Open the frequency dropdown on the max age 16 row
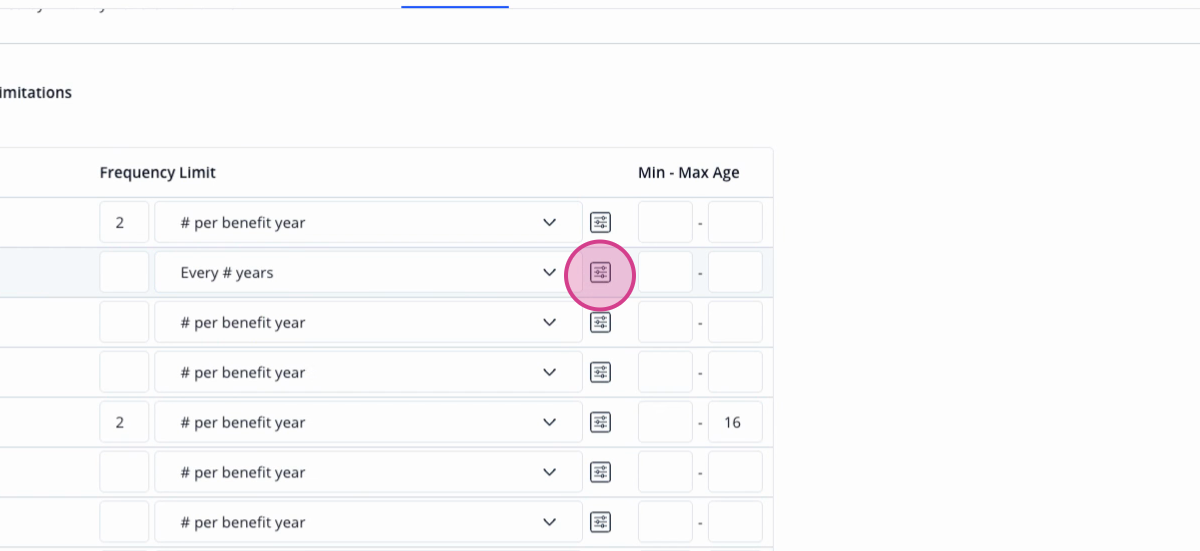Image resolution: width=1200 pixels, height=551 pixels. point(368,422)
